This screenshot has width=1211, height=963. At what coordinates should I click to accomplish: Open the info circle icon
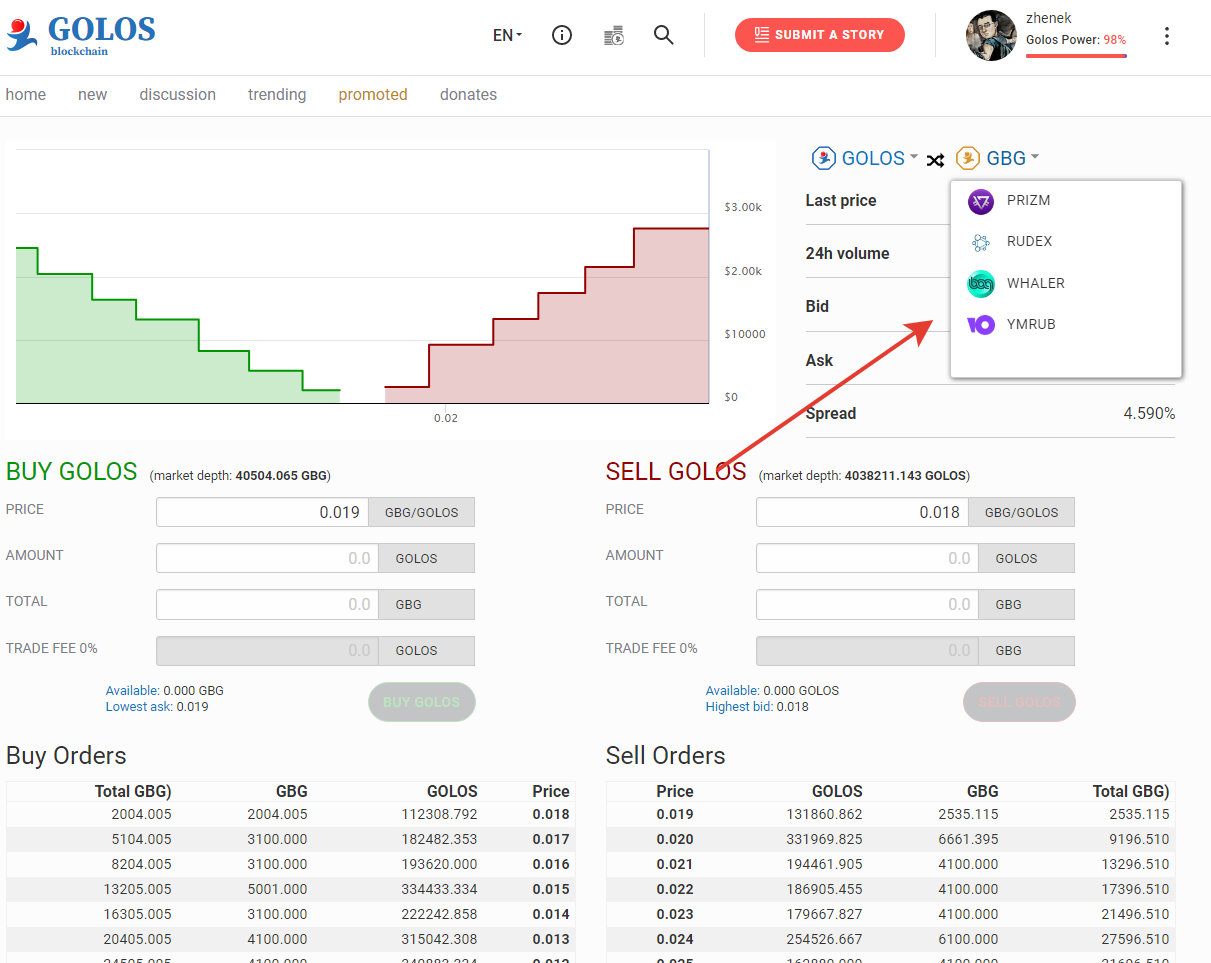562,35
